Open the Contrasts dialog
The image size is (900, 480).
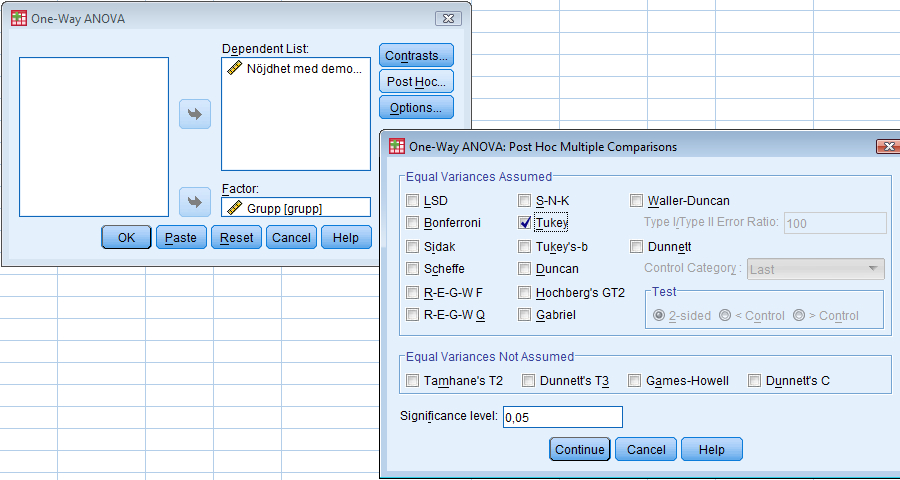point(416,56)
